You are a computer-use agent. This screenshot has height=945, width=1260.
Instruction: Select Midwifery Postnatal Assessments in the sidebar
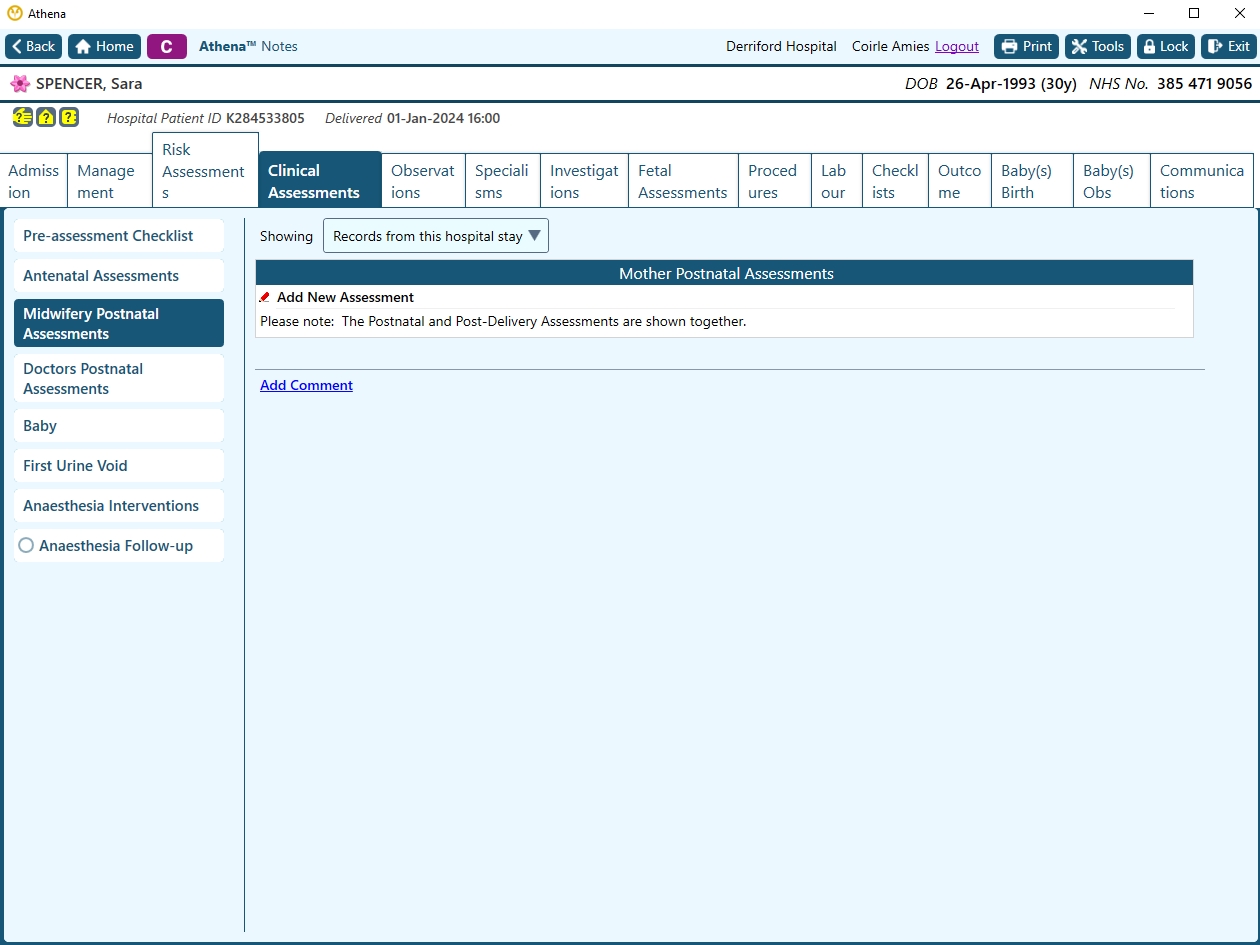(x=119, y=323)
